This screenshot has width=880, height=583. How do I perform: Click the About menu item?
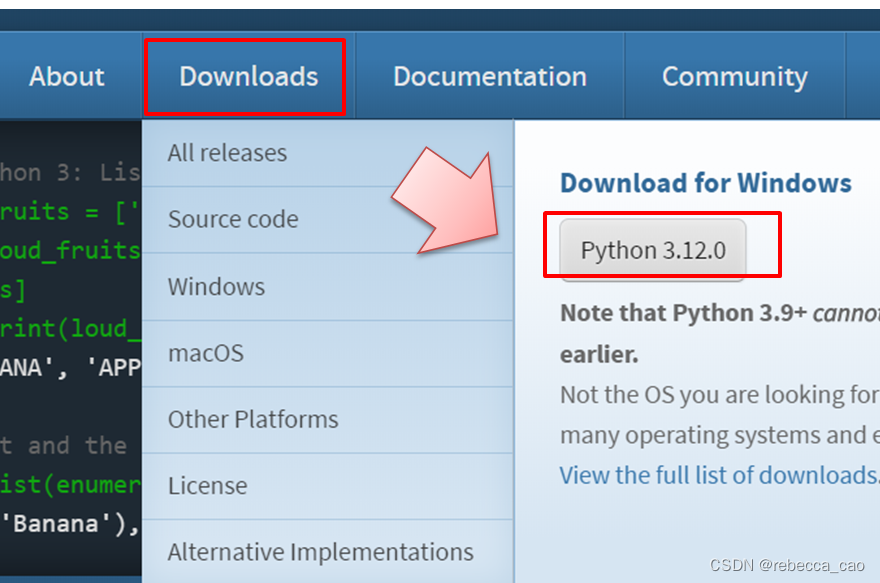point(66,76)
